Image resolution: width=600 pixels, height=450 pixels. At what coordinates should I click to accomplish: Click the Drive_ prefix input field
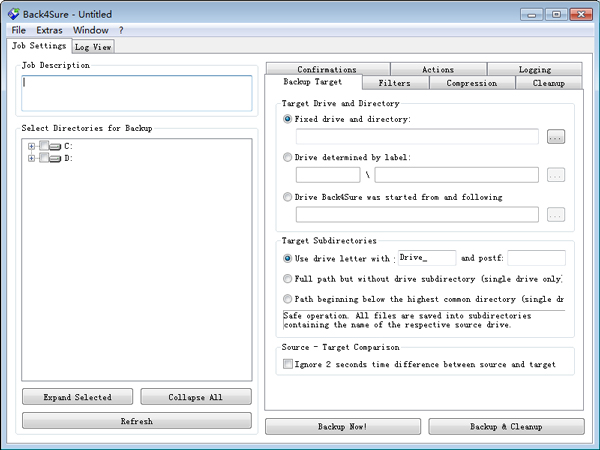coord(427,258)
